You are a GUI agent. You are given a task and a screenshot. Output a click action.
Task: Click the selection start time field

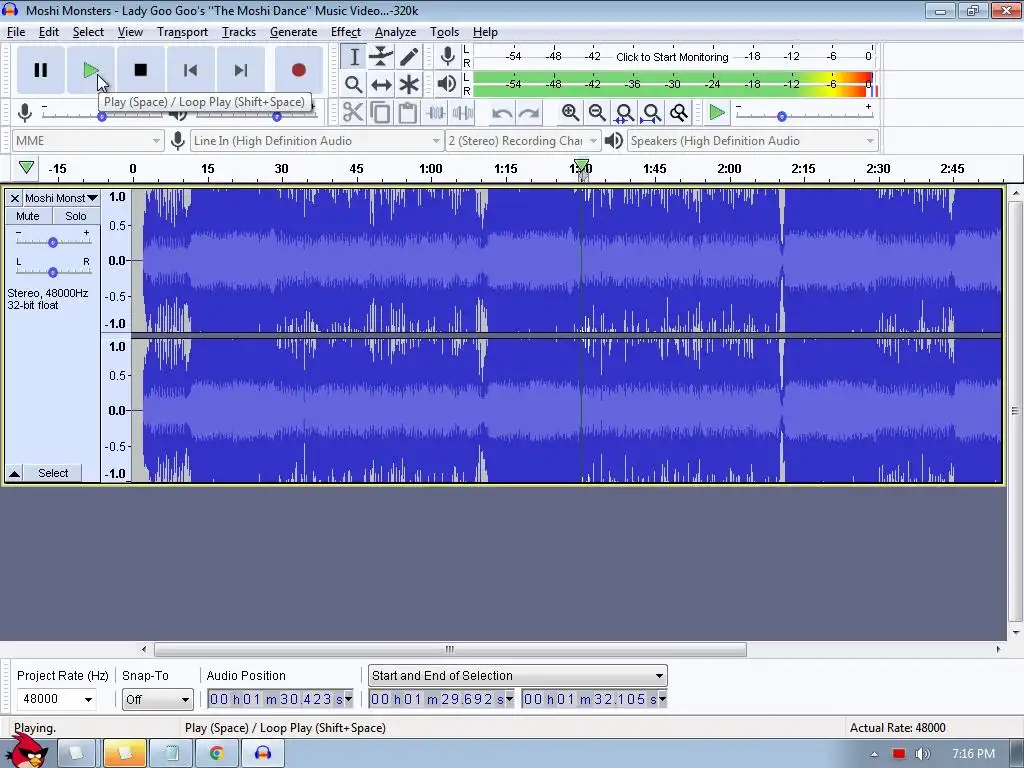tap(441, 699)
